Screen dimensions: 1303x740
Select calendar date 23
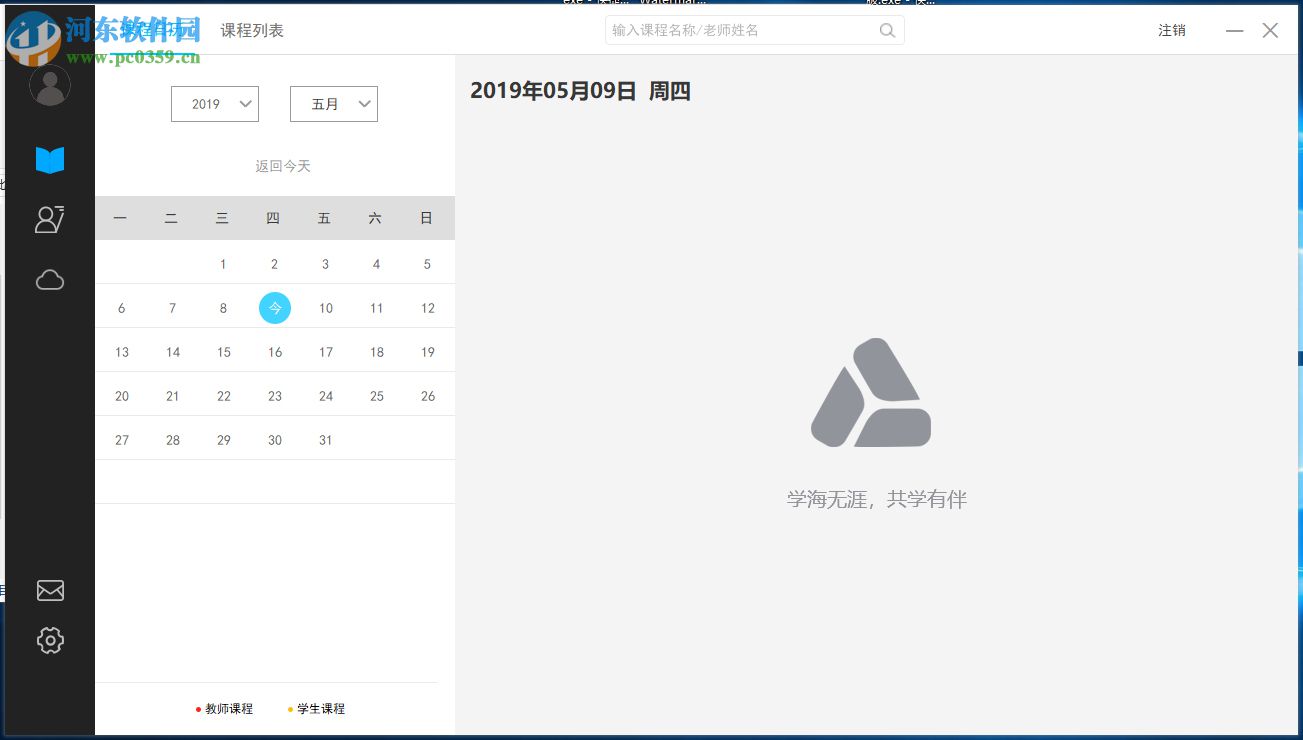click(x=275, y=396)
